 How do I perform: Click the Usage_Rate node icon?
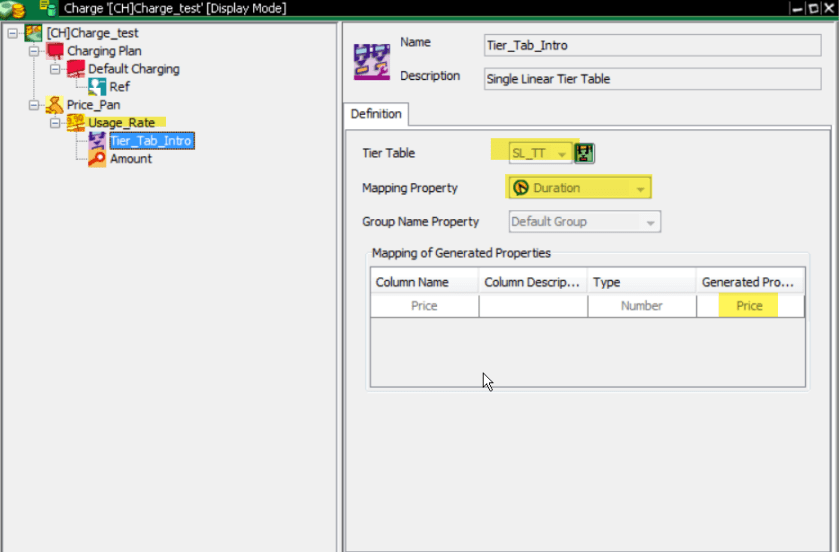pyautogui.click(x=75, y=122)
